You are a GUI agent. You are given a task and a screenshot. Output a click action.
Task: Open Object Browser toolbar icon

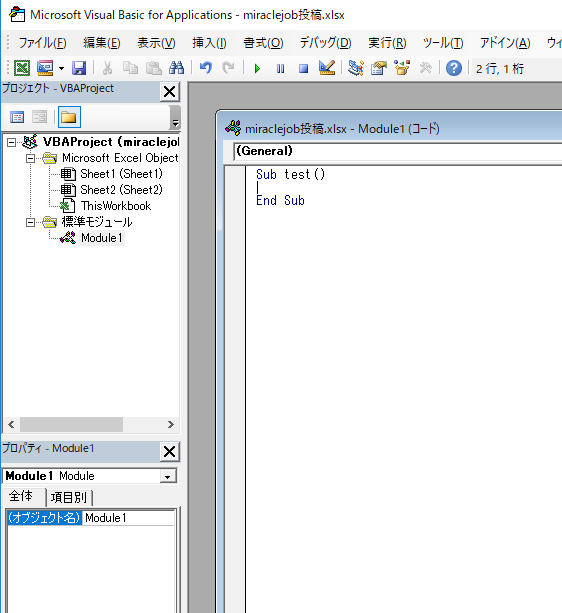[402, 68]
